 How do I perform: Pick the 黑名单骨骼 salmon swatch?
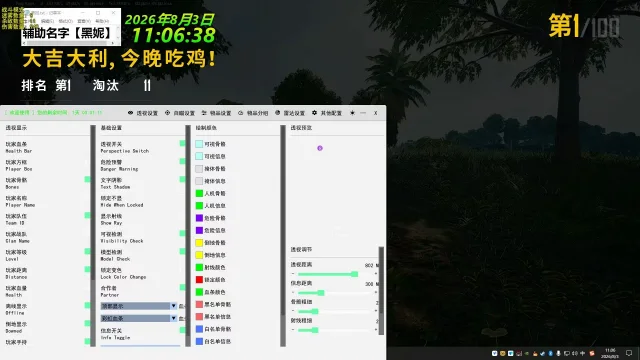coord(199,304)
